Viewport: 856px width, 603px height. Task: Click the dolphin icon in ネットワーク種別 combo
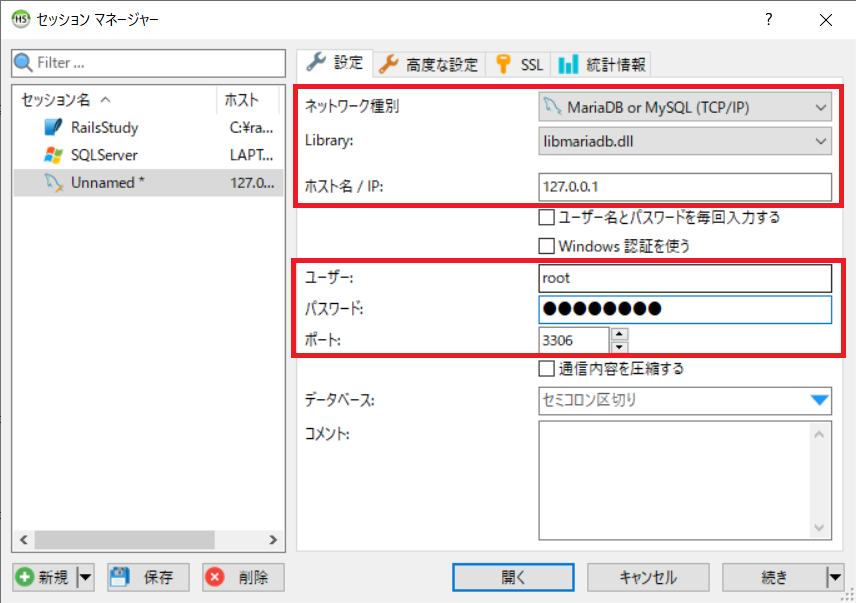point(552,106)
